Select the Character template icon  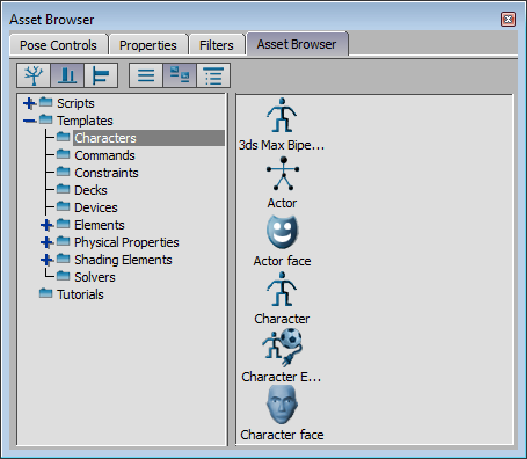(282, 289)
